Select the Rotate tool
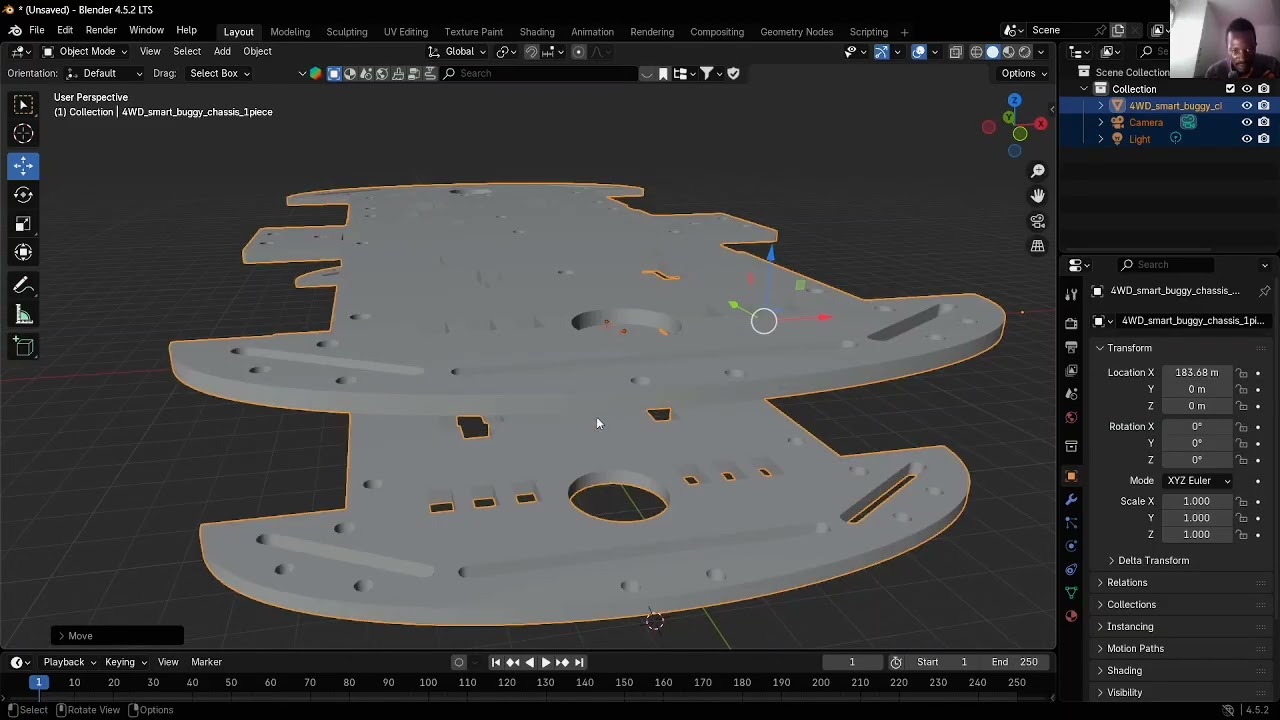The width and height of the screenshot is (1280, 720). pos(24,195)
